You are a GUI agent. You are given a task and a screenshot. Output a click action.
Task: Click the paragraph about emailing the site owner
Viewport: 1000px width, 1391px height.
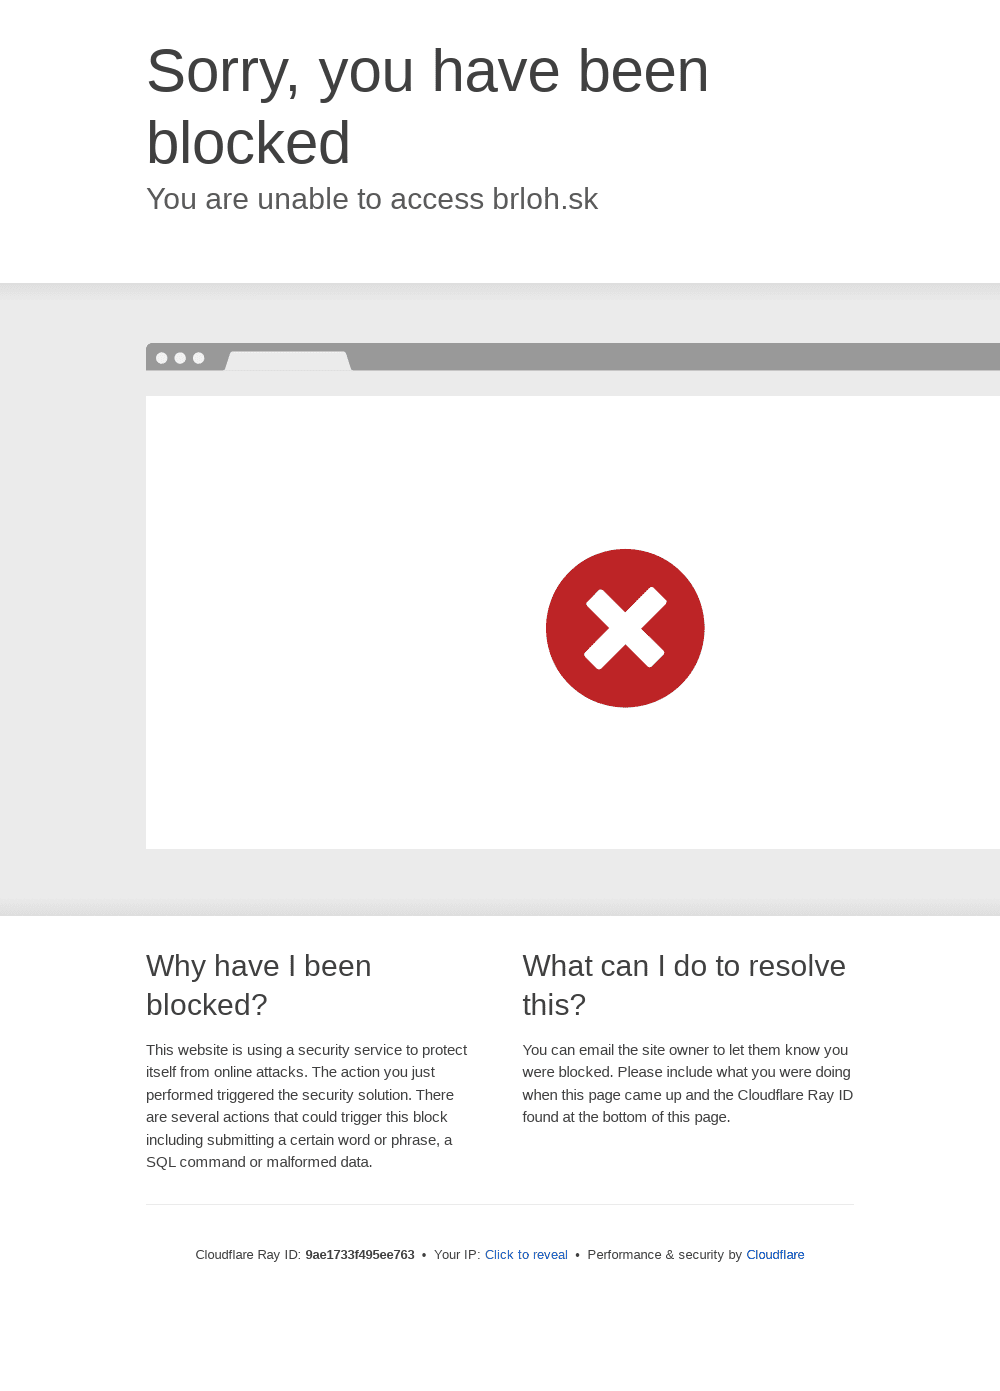(687, 1083)
